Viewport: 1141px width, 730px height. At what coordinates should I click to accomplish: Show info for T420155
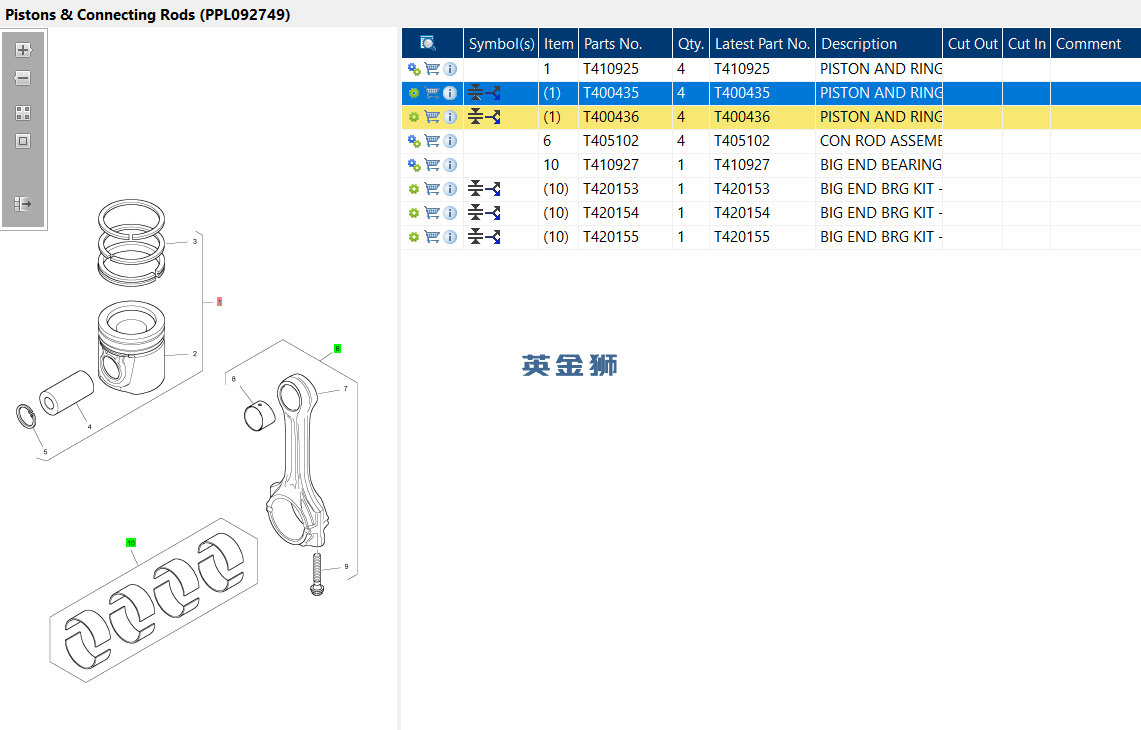[x=450, y=237]
